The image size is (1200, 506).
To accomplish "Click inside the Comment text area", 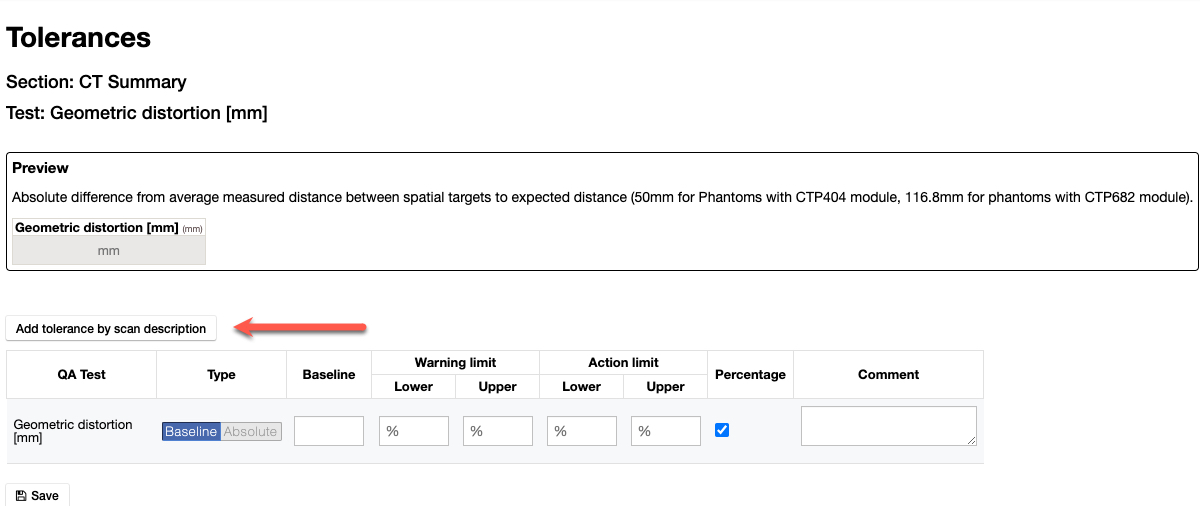I will 888,425.
